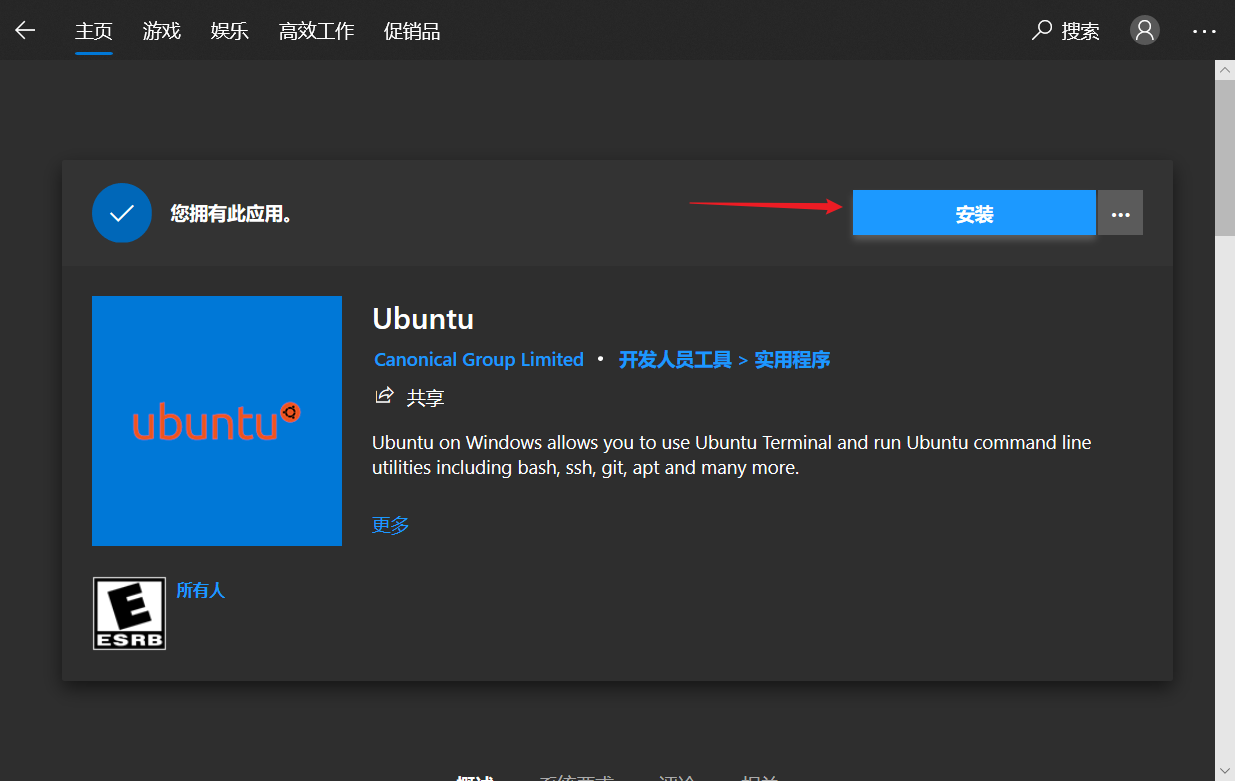Select the 高效工作 tab
Viewport: 1235px width, 781px height.
(317, 31)
